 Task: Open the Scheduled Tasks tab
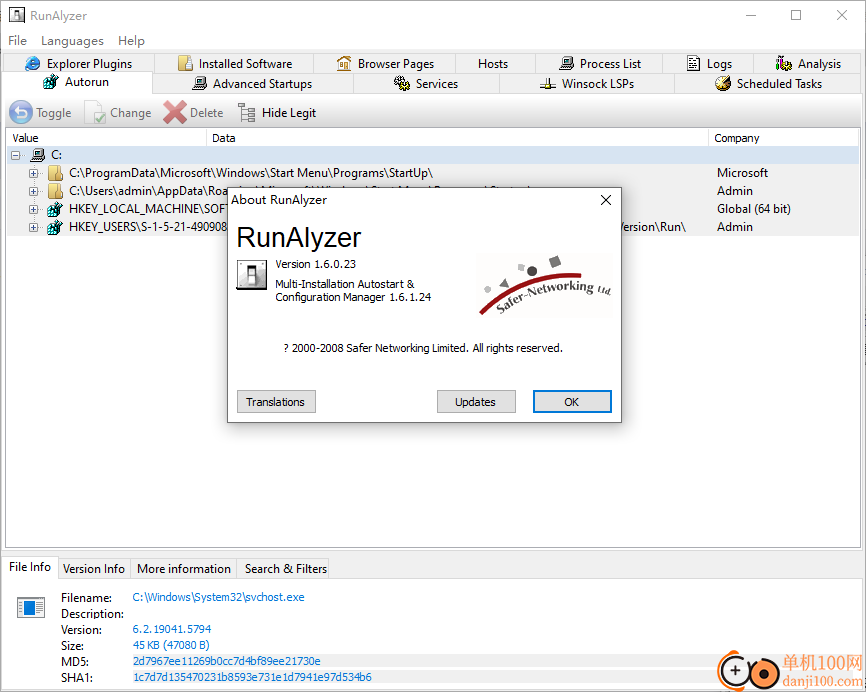click(768, 83)
